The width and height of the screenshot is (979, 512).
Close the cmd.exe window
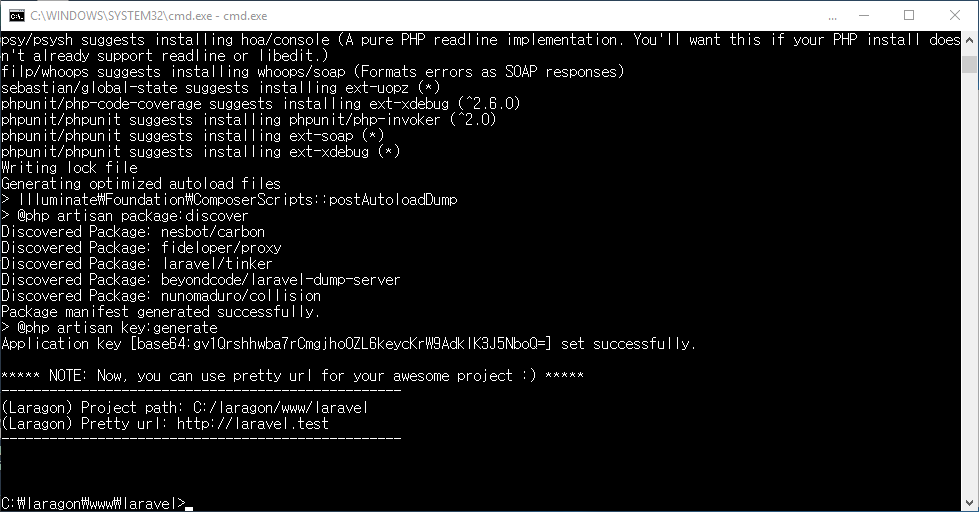point(956,15)
